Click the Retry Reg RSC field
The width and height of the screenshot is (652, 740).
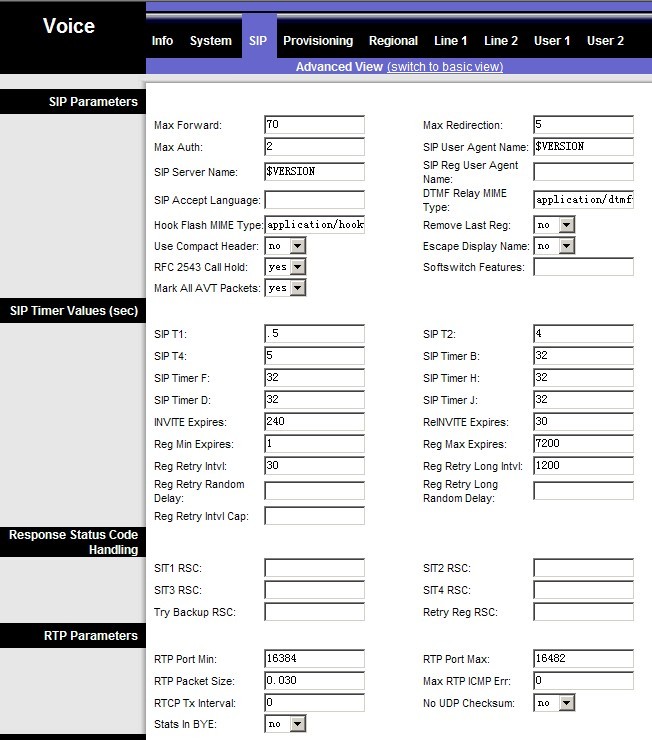pyautogui.click(x=584, y=612)
